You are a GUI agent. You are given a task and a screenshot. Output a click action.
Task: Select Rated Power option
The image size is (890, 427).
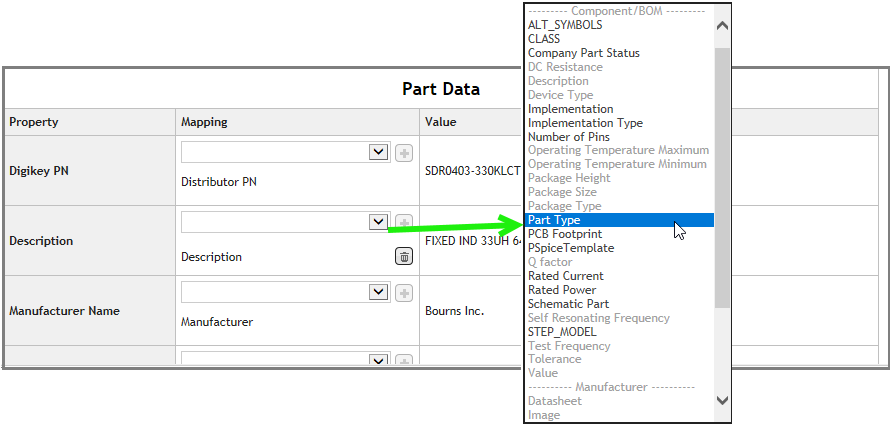562,290
